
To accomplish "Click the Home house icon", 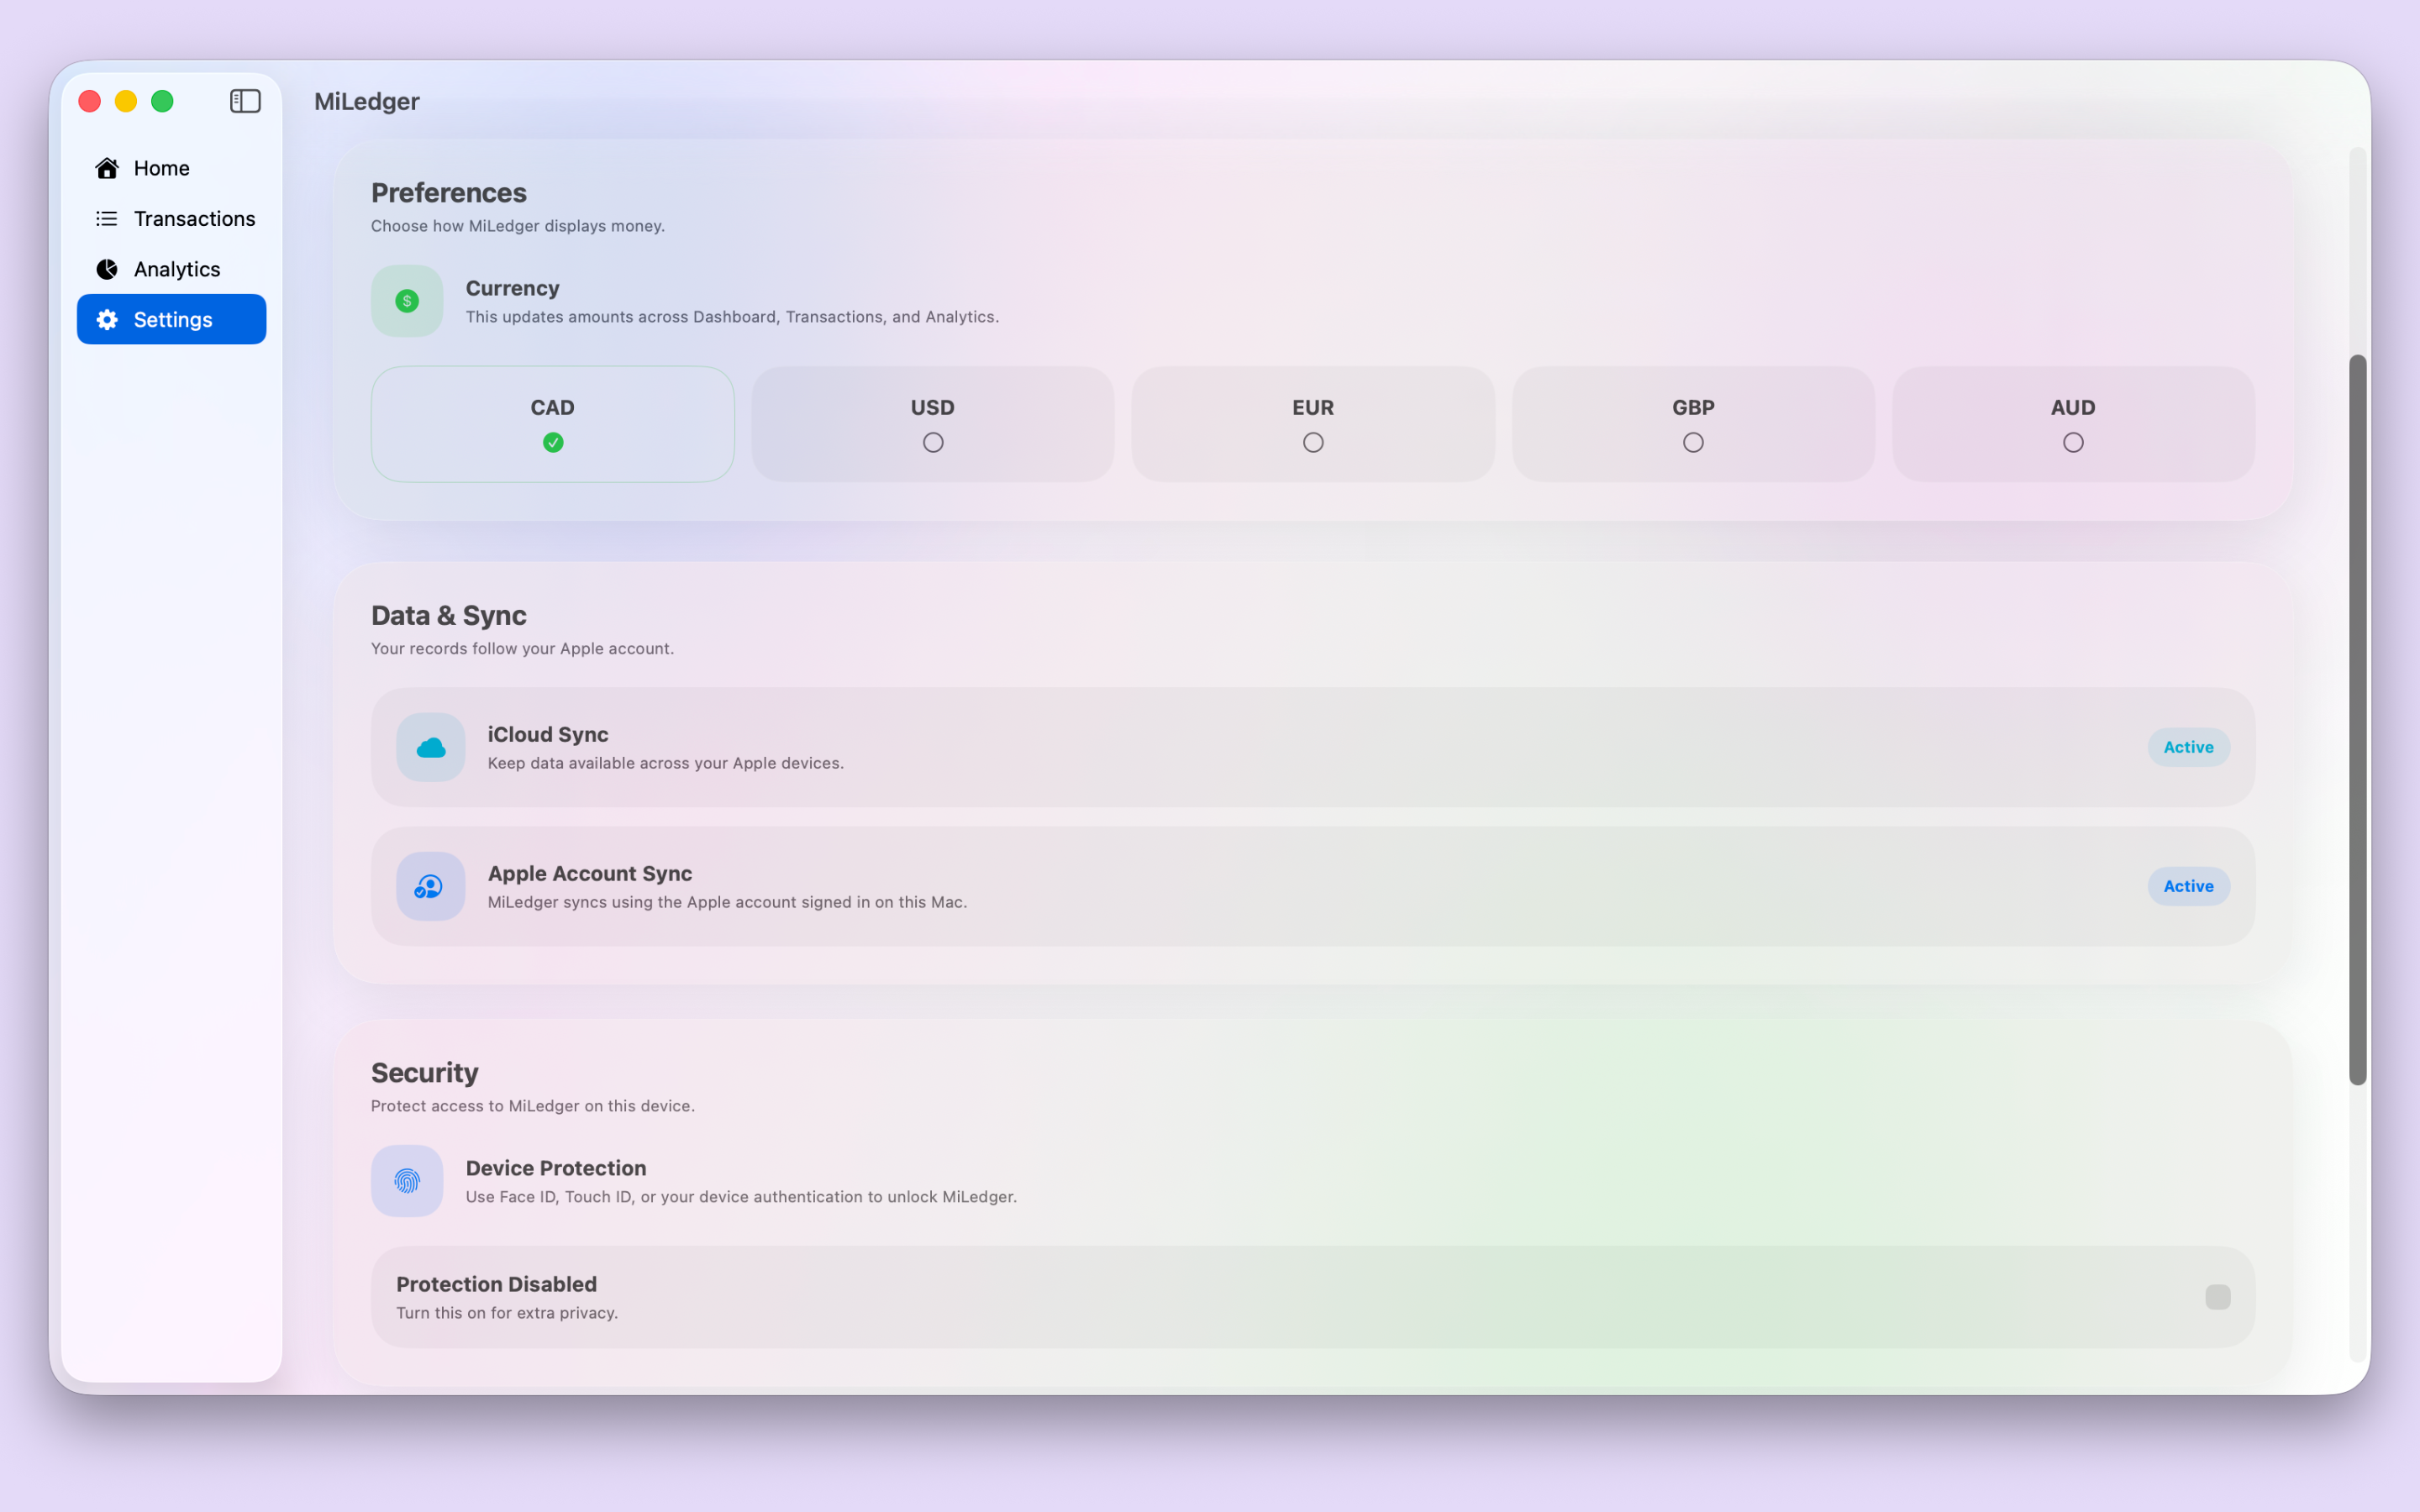I will [x=107, y=168].
